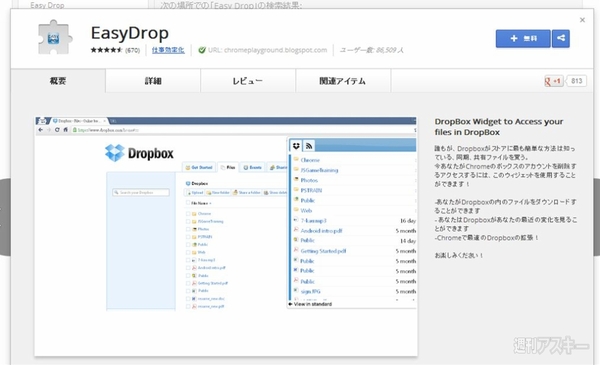
Task: Open the レビュー reviews tab
Action: (248, 81)
